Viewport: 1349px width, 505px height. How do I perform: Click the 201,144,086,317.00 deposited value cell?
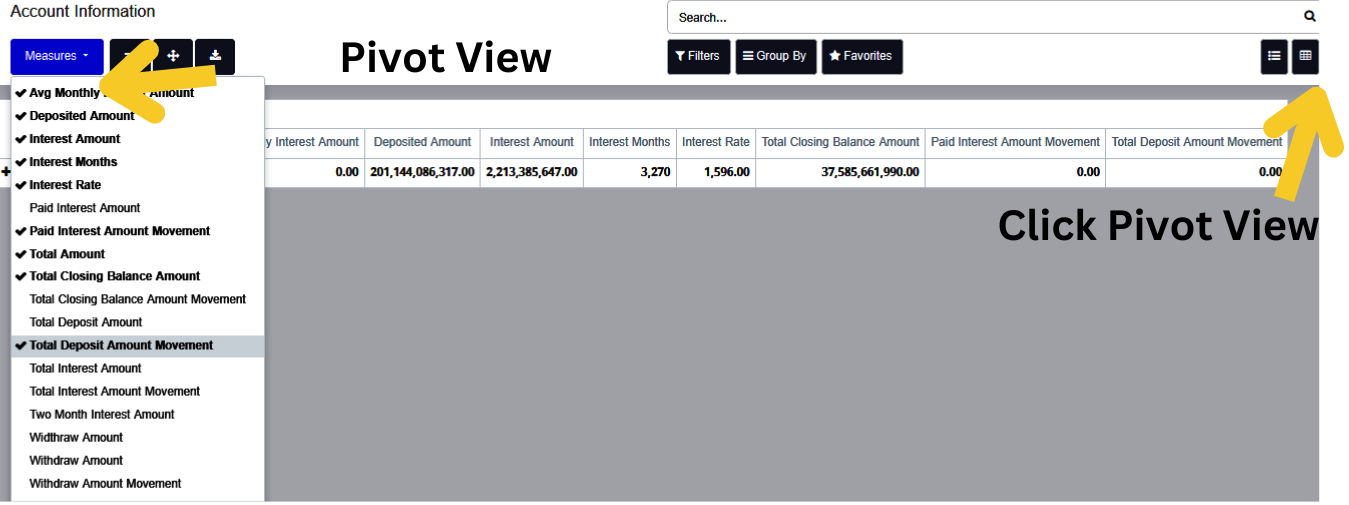422,172
